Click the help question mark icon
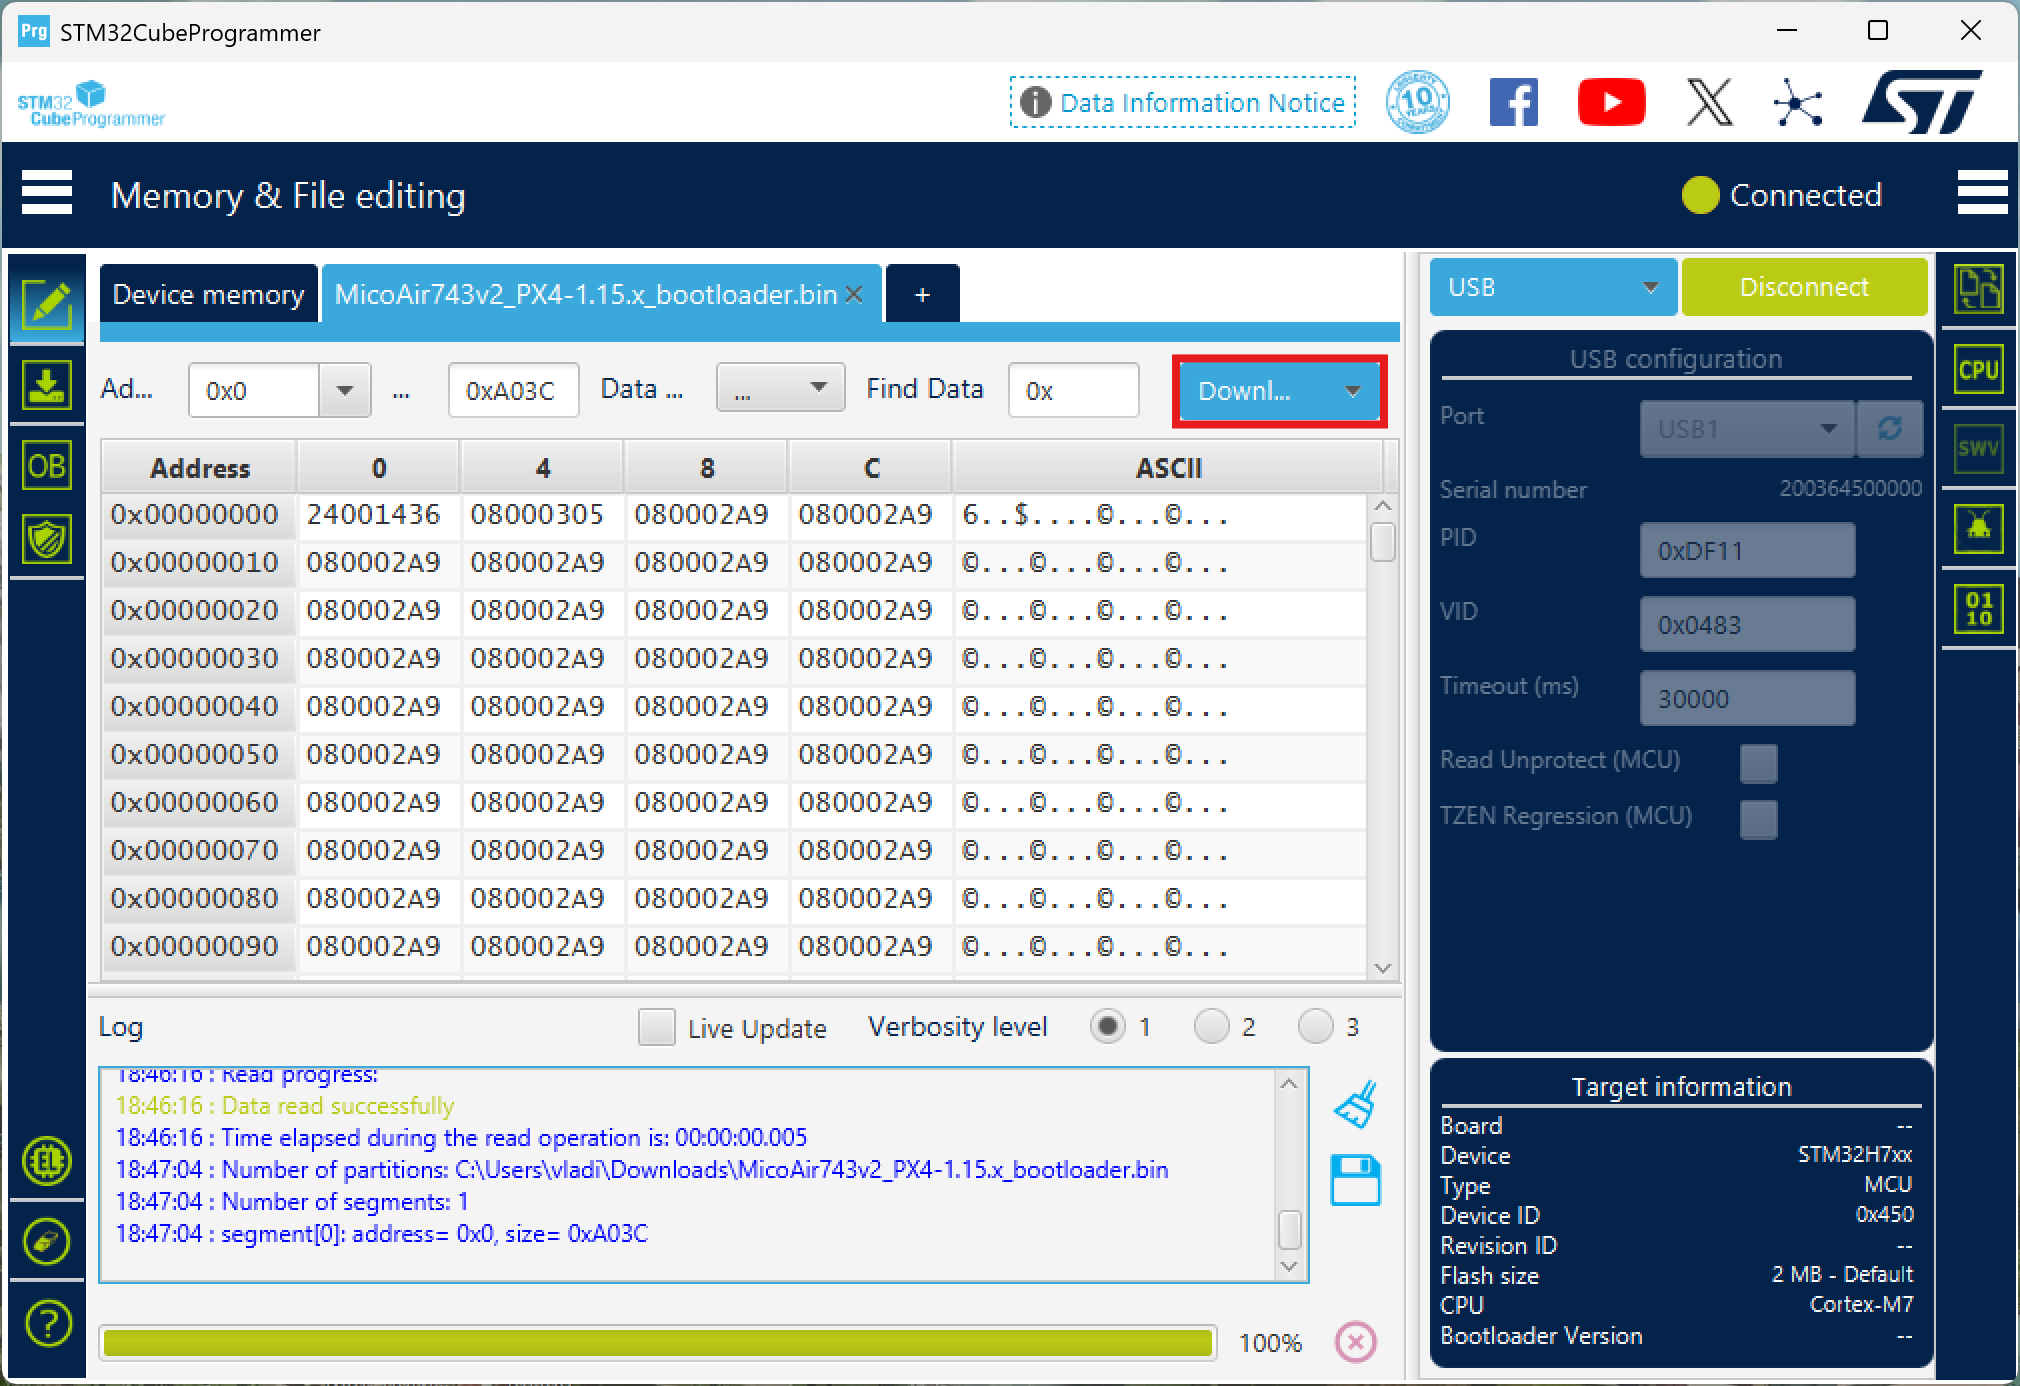2020x1386 pixels. click(x=47, y=1323)
